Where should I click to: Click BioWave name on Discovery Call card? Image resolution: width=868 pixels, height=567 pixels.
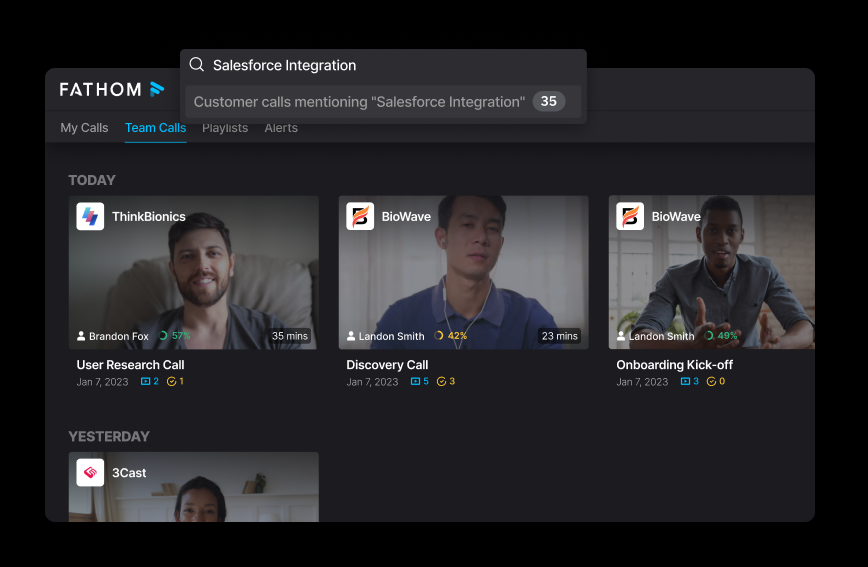(x=406, y=217)
